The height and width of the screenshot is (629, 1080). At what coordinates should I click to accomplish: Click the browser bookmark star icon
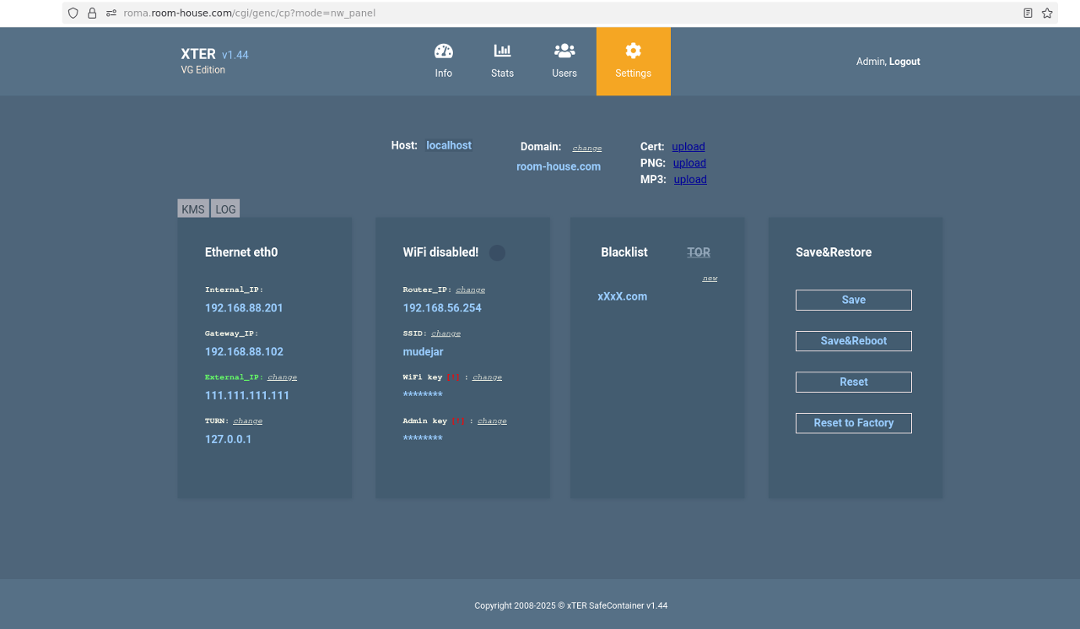click(1047, 13)
